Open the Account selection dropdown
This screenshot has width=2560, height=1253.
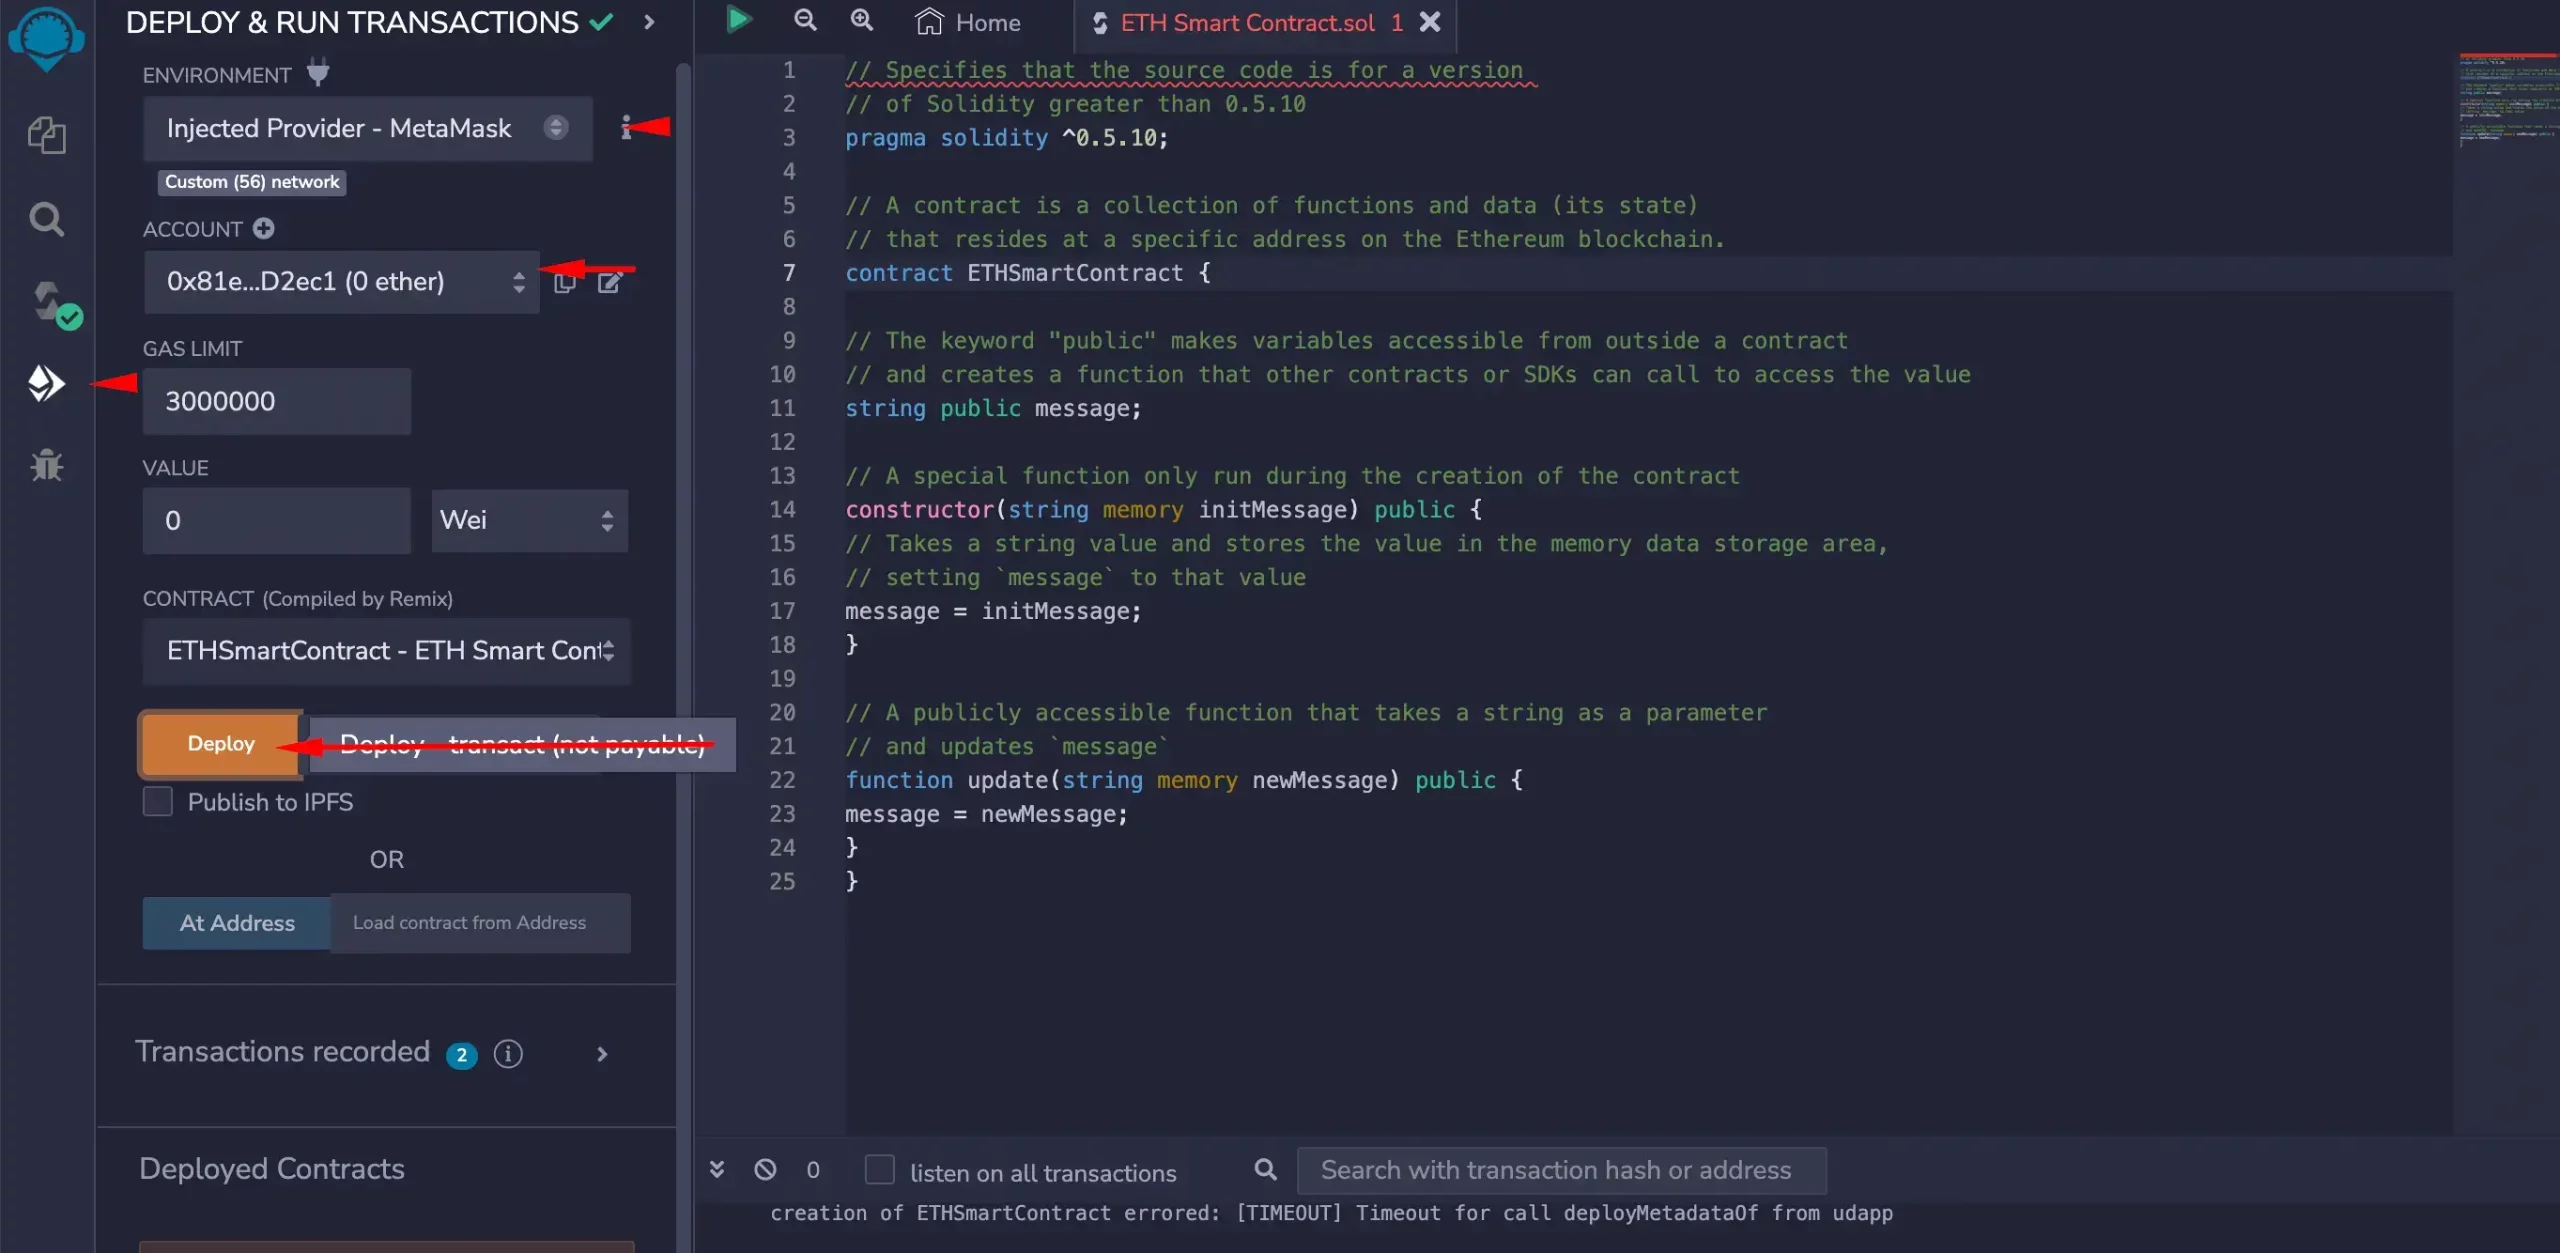coord(342,282)
